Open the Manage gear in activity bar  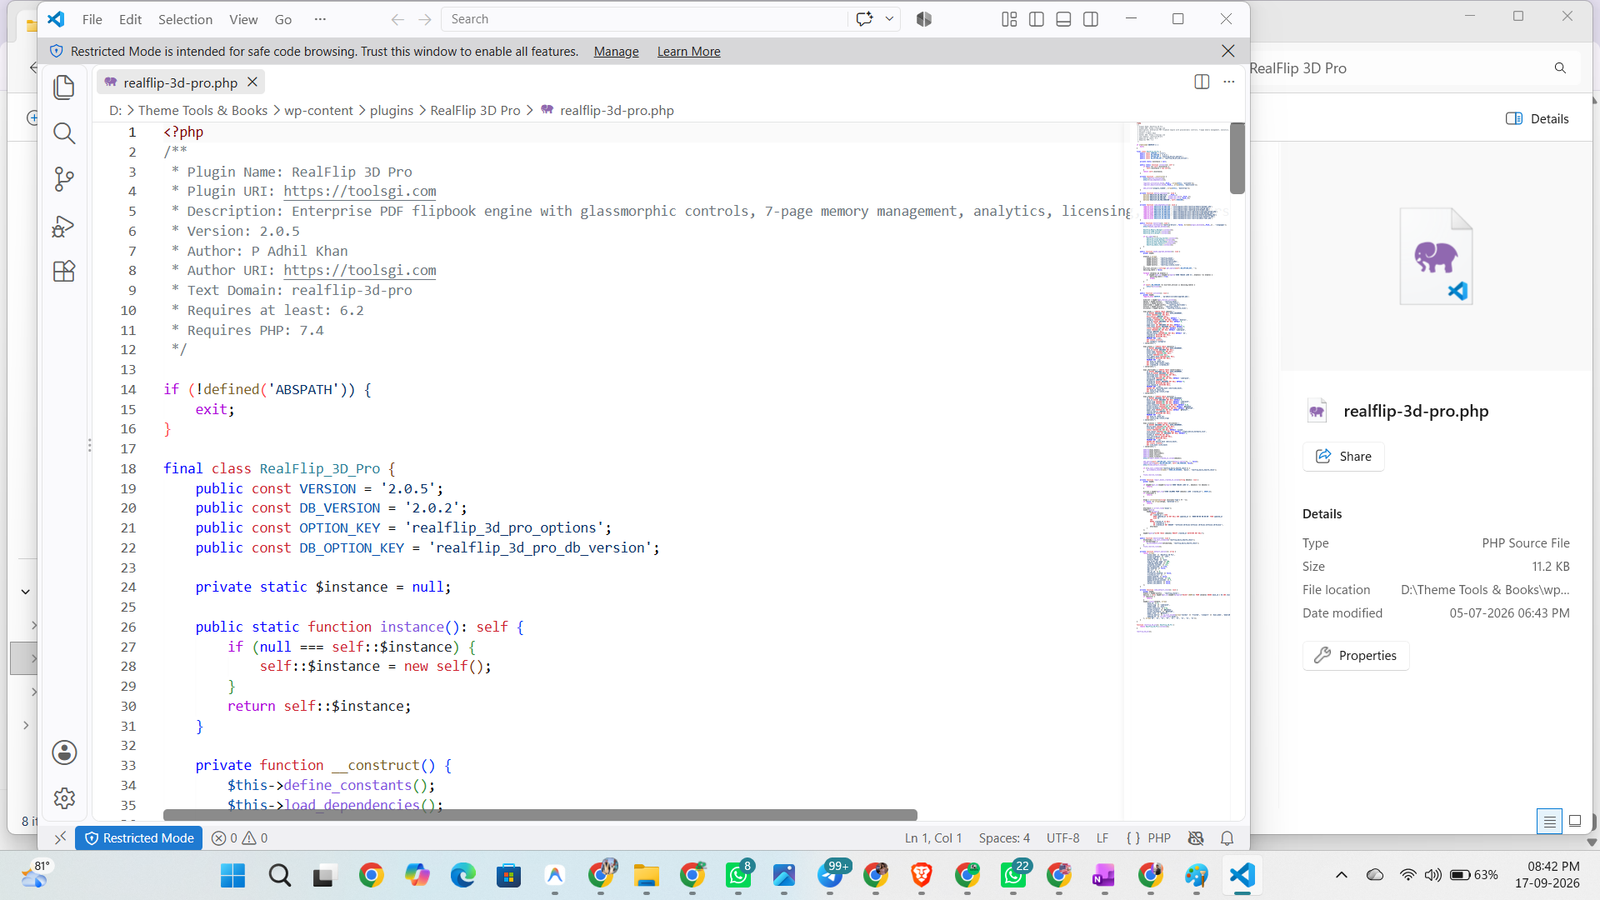pyautogui.click(x=64, y=798)
